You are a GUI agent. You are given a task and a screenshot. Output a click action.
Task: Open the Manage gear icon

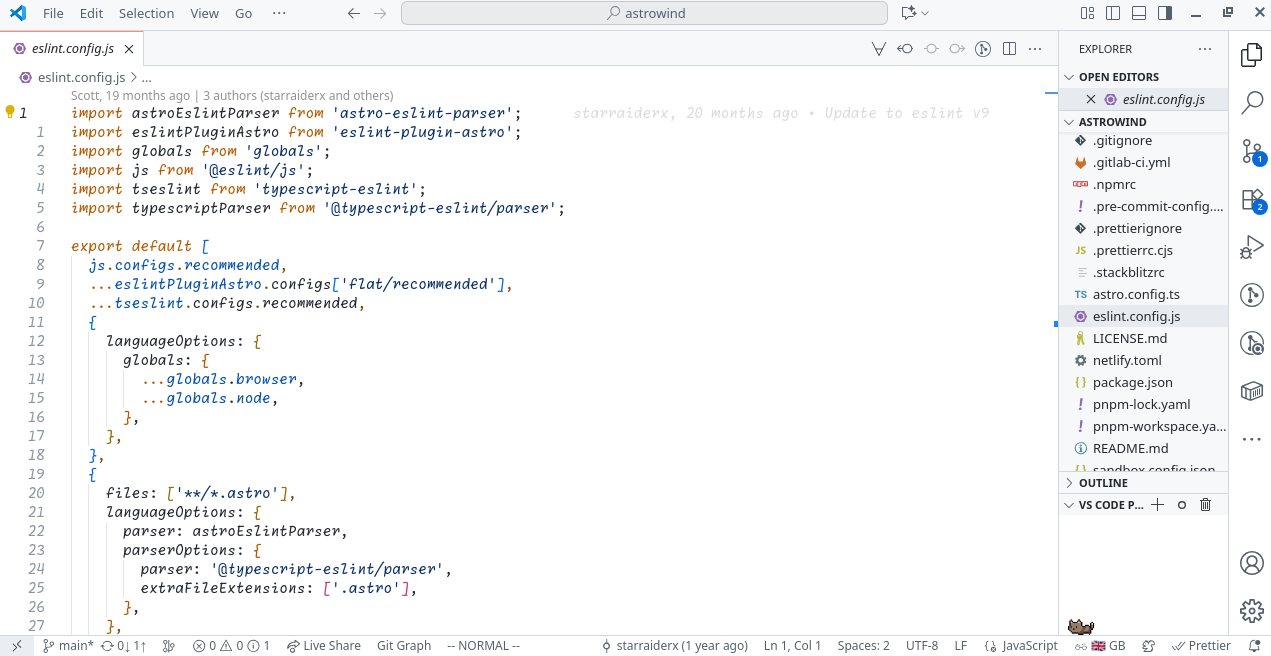[1251, 611]
